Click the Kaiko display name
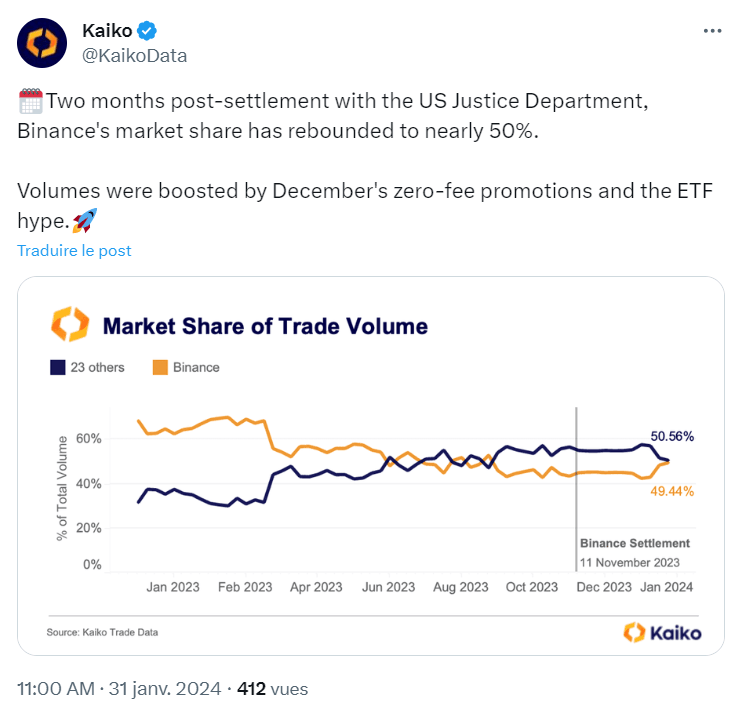Screen dimensions: 739x718 pyautogui.click(x=106, y=32)
